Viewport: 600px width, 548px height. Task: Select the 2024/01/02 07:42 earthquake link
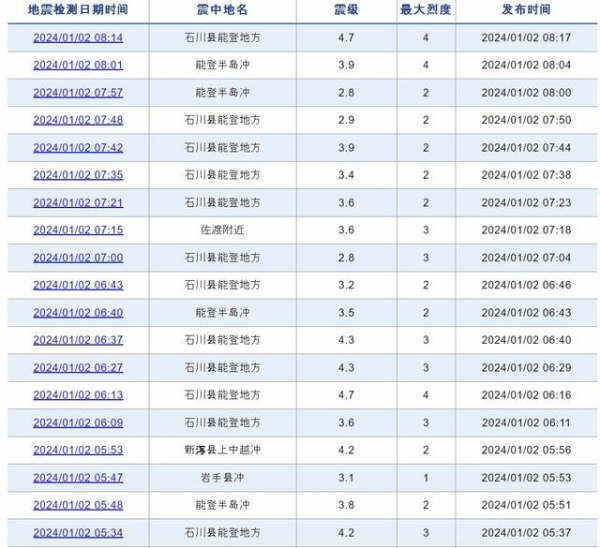tap(78, 148)
